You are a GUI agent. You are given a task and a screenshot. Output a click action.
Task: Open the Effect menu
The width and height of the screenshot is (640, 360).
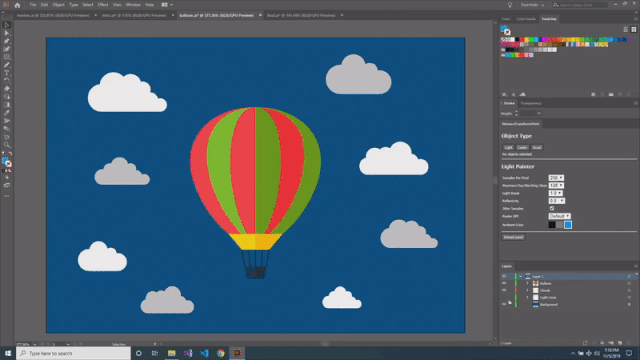[x=102, y=5]
